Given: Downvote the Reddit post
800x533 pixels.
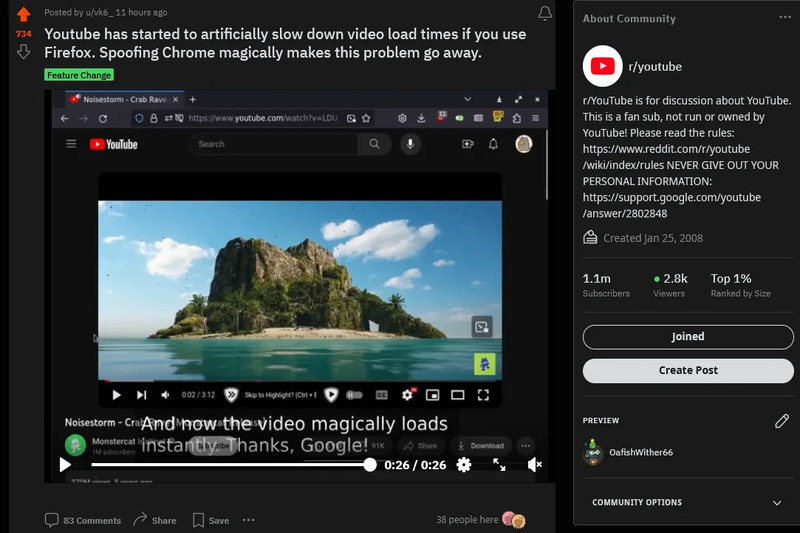Looking at the screenshot, I should pos(23,52).
